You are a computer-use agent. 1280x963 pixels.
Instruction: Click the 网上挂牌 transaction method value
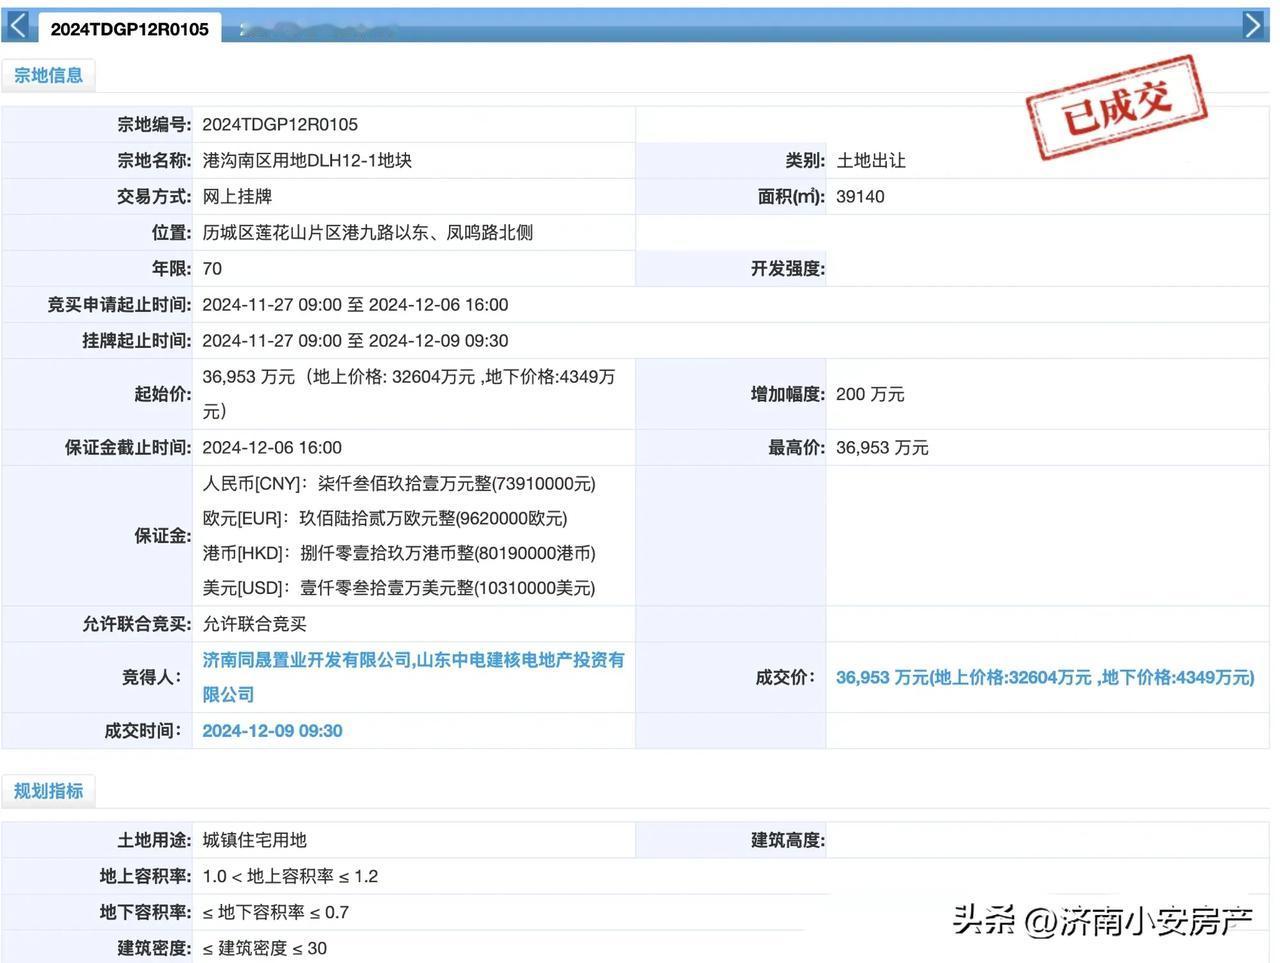pyautogui.click(x=237, y=196)
